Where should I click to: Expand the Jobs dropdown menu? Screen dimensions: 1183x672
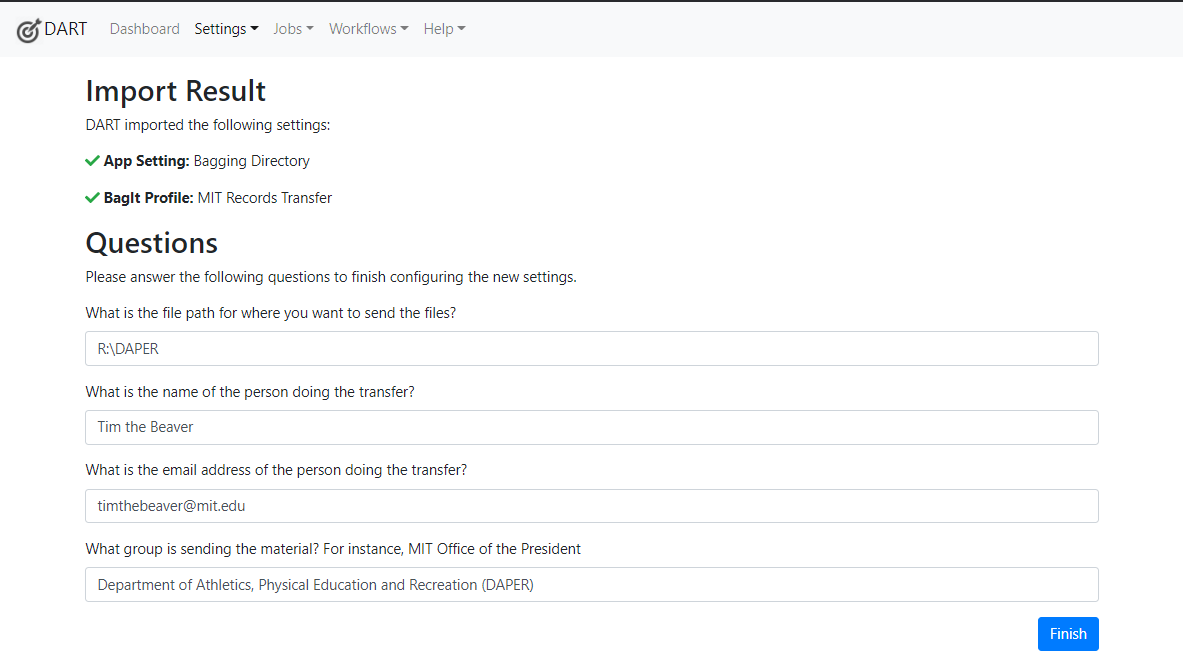point(293,29)
